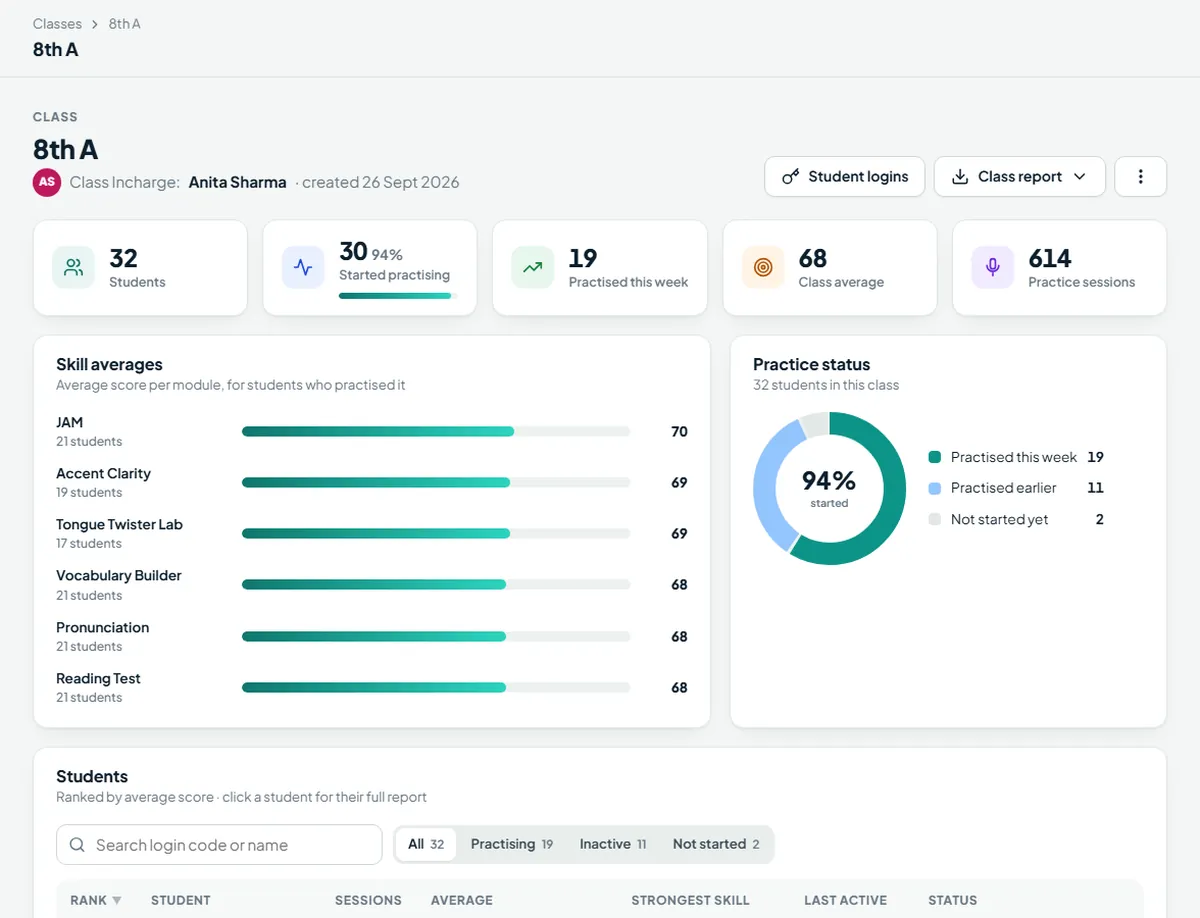Click the search magnifier icon
This screenshot has height=918, width=1200.
click(77, 845)
